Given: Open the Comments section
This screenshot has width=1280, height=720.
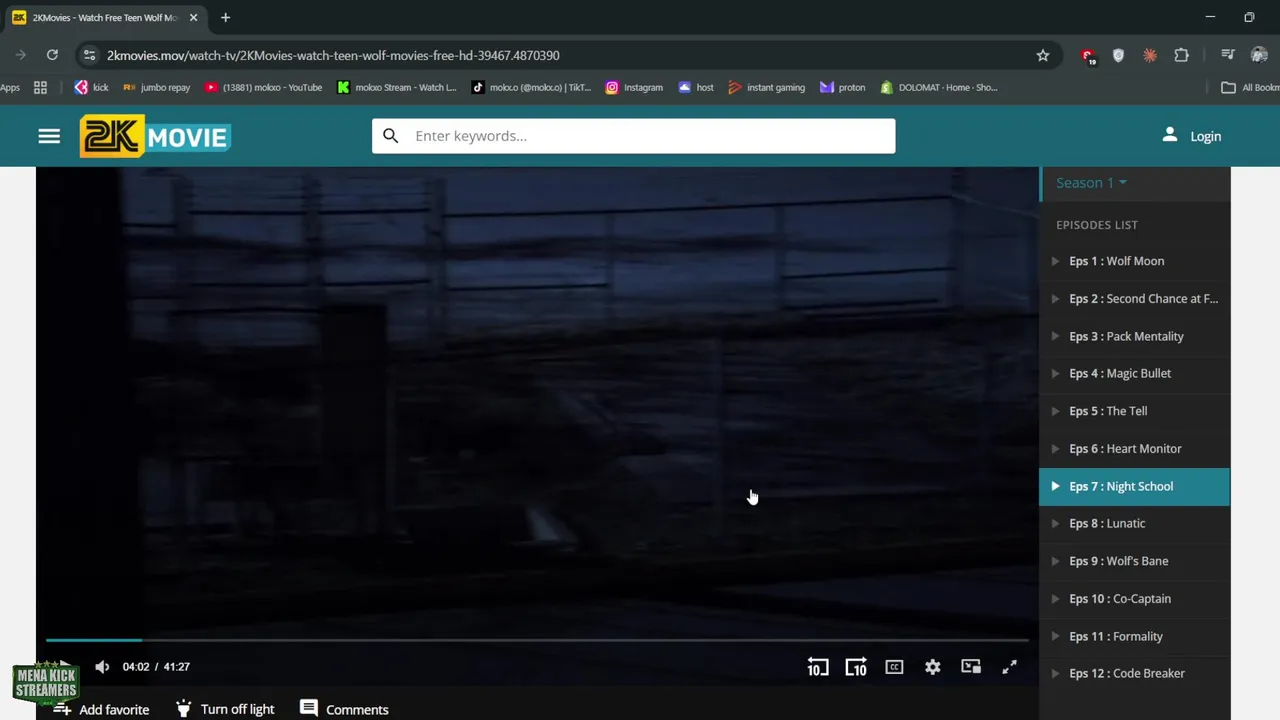Looking at the screenshot, I should coord(345,709).
